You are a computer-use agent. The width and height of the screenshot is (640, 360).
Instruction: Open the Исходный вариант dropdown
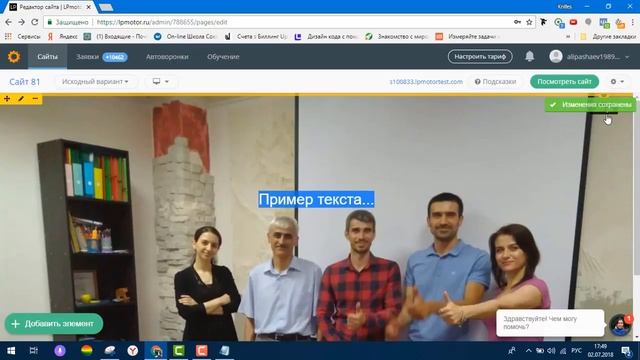click(x=95, y=82)
